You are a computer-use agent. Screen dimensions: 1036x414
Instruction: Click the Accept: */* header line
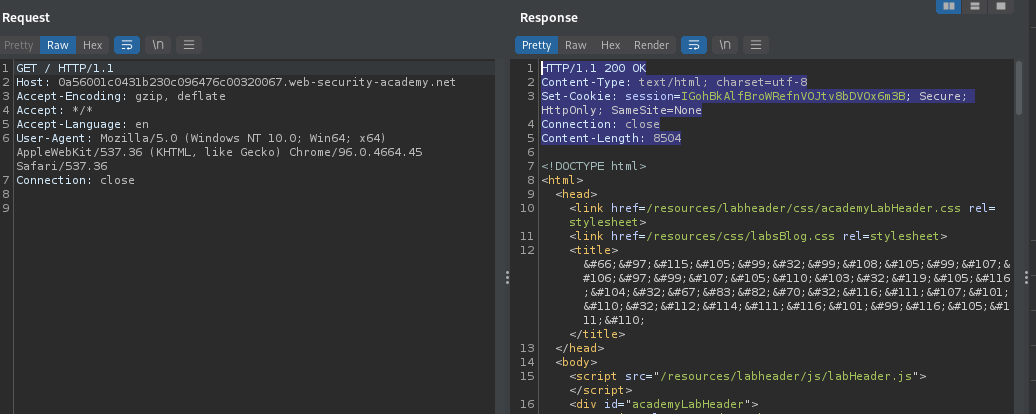(x=54, y=110)
